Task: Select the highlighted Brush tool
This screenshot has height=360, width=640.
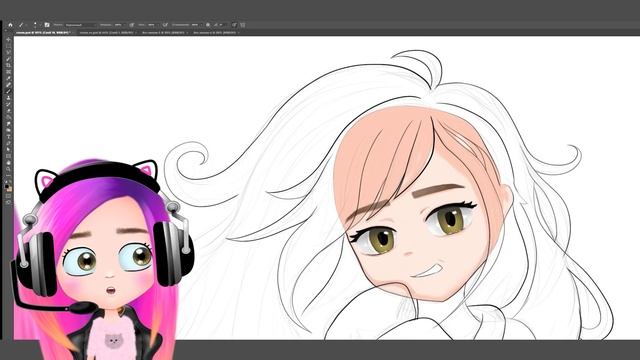Action: pos(9,91)
